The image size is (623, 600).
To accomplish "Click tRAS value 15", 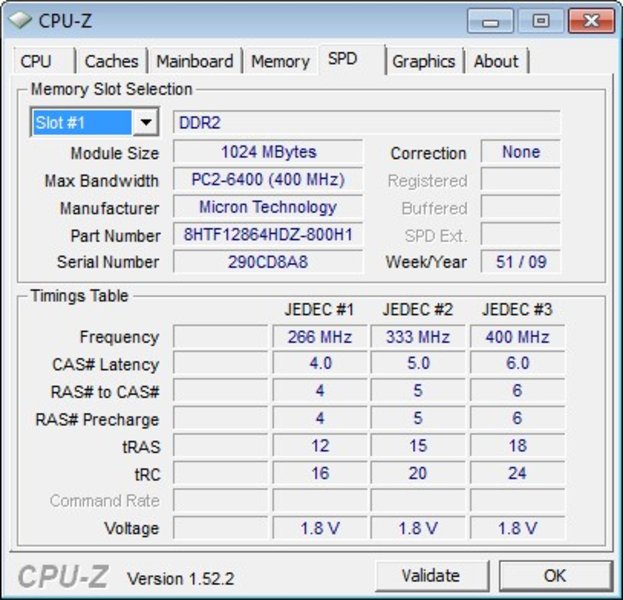I will pyautogui.click(x=418, y=445).
